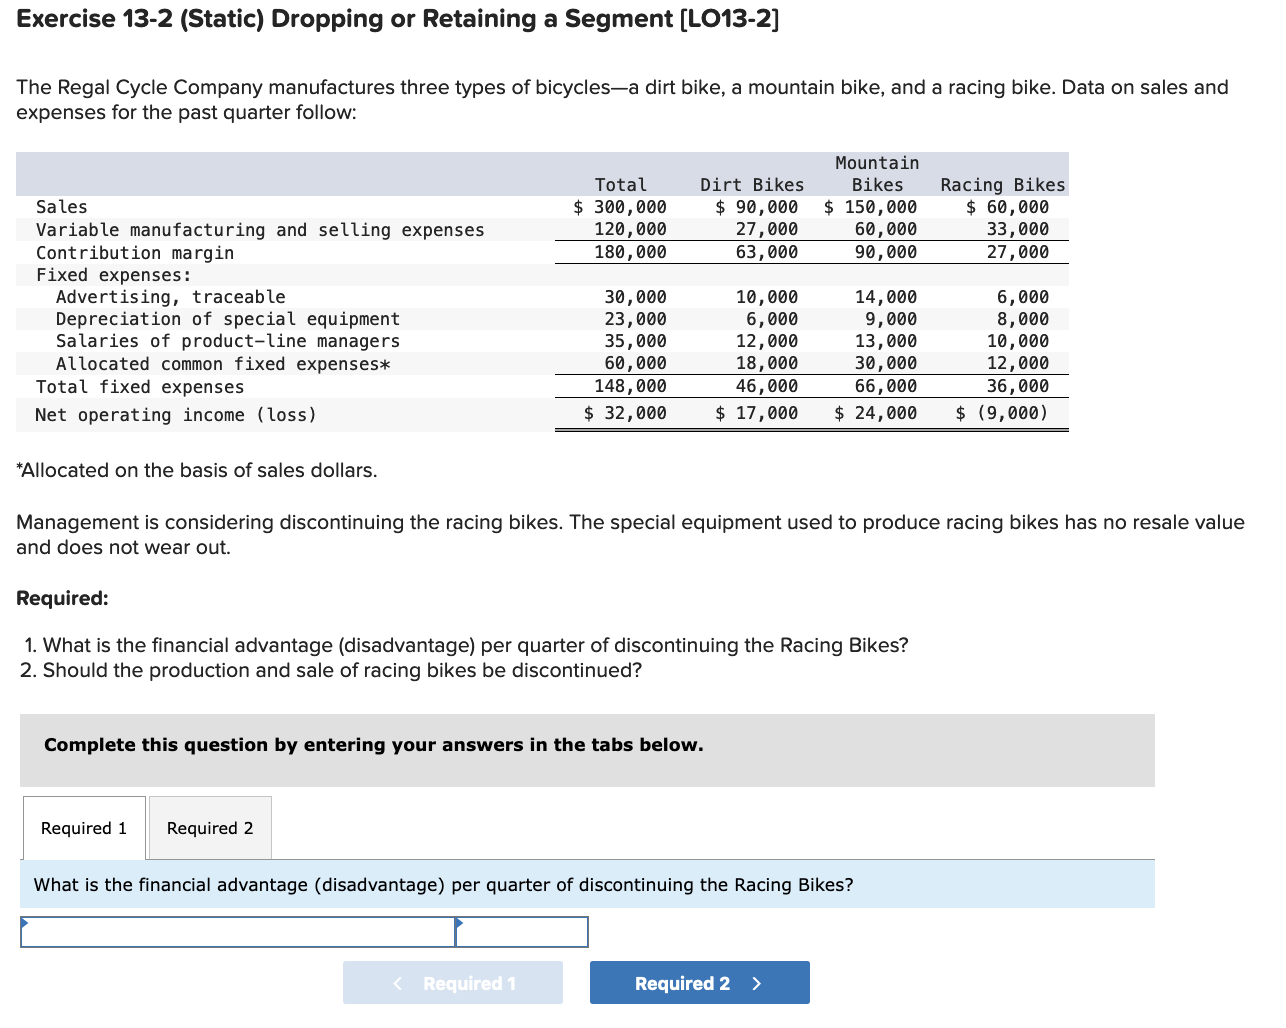Image resolution: width=1286 pixels, height=1028 pixels.
Task: Select the Total fixed expenses row
Action: point(300,385)
